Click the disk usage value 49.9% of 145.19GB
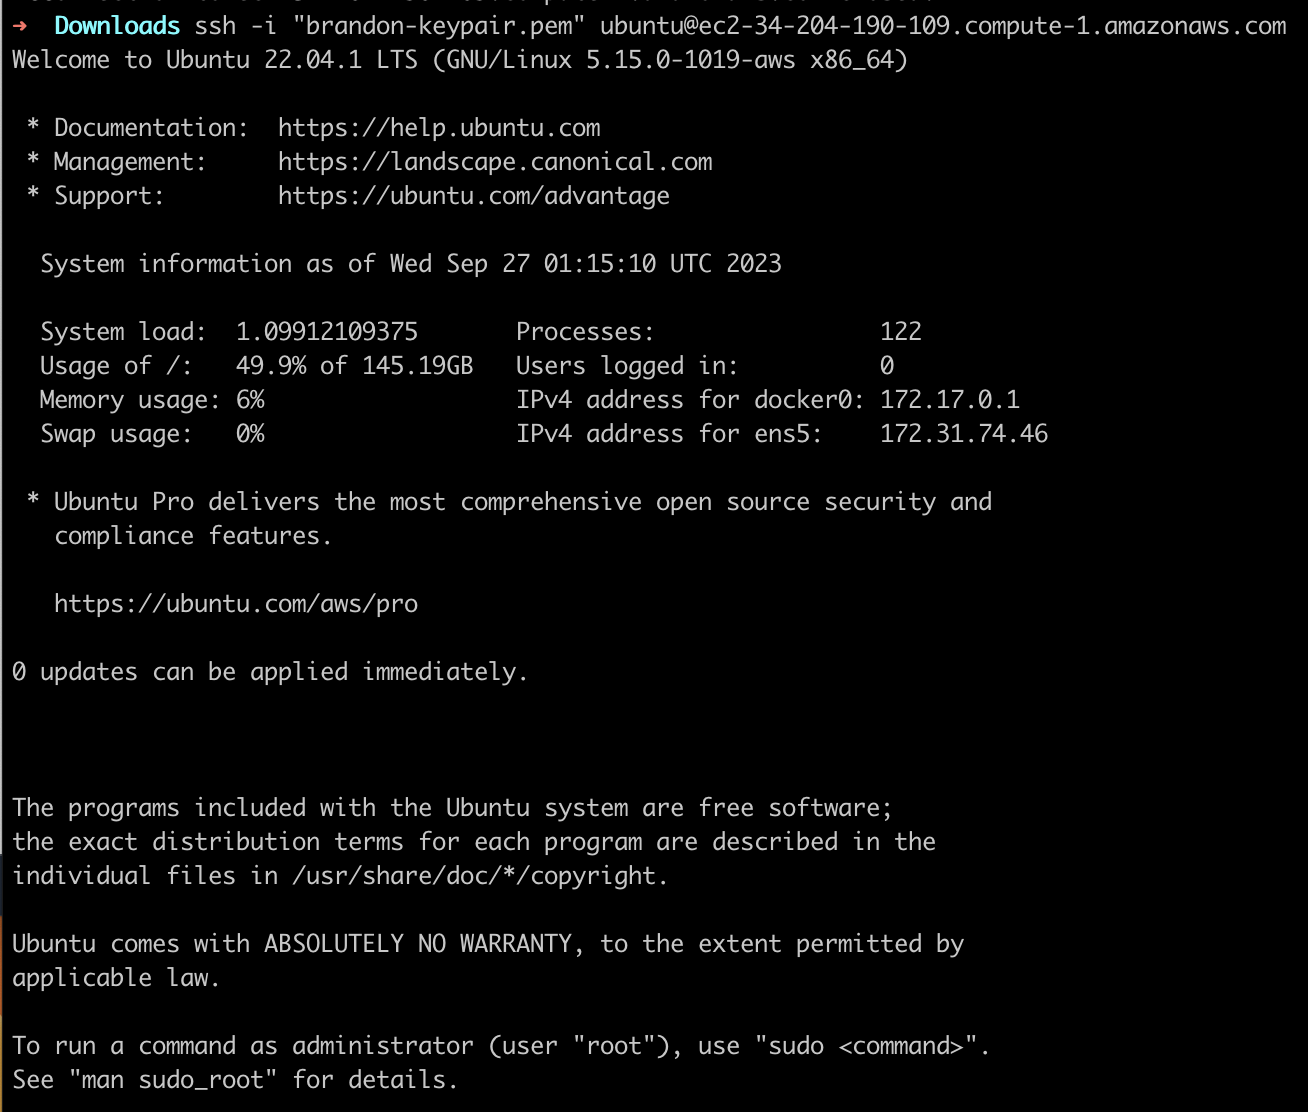Image resolution: width=1308 pixels, height=1112 pixels. click(x=354, y=366)
